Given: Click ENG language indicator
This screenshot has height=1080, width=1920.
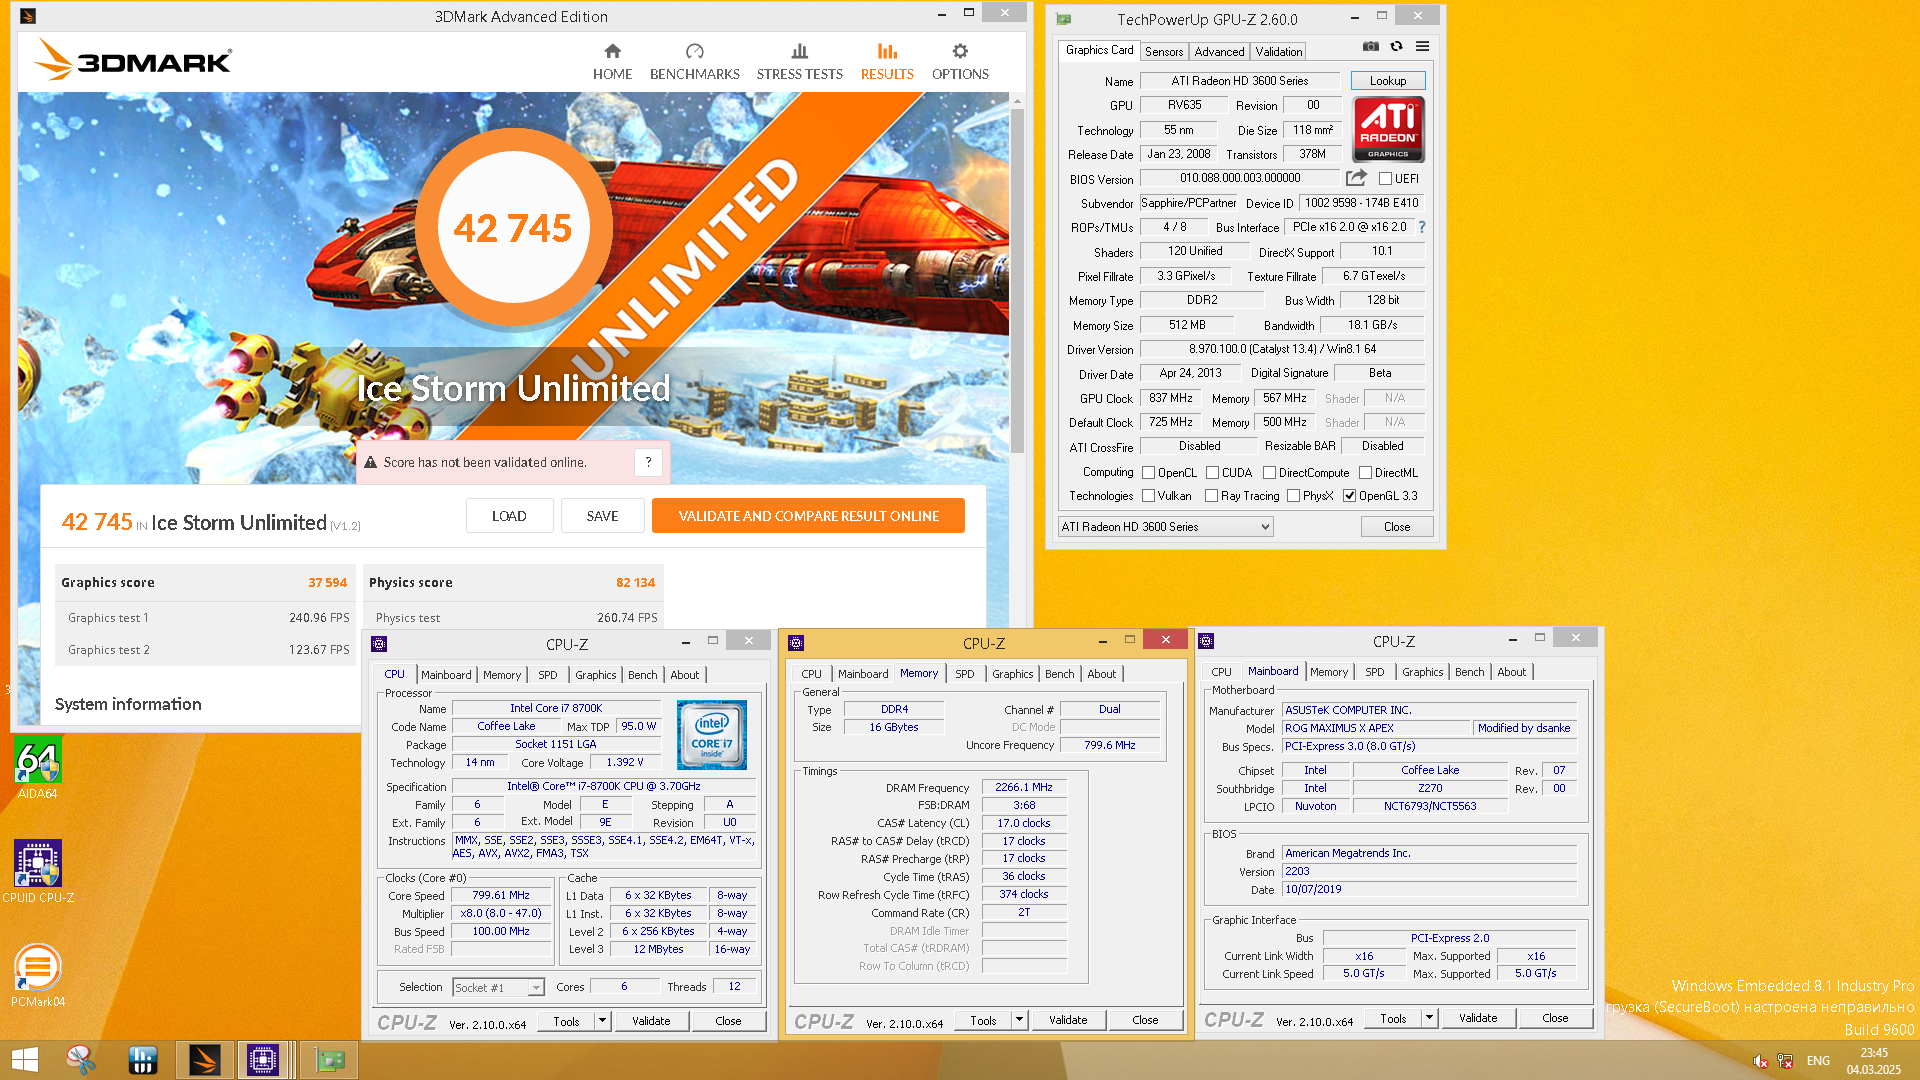Looking at the screenshot, I should (x=1818, y=1061).
